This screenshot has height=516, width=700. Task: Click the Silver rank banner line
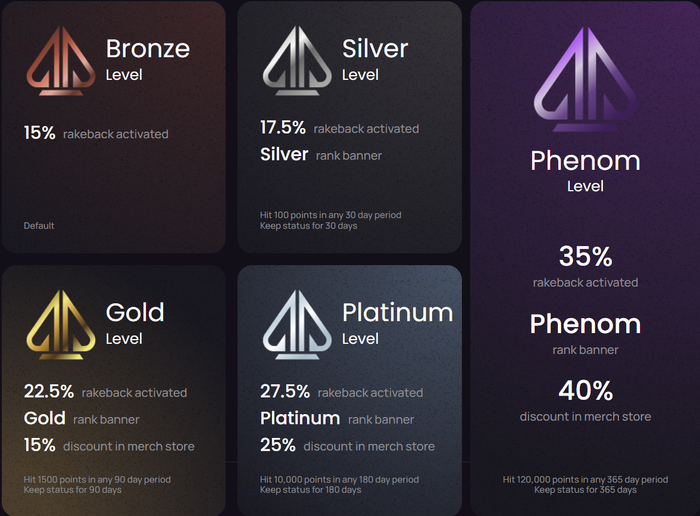coord(321,155)
